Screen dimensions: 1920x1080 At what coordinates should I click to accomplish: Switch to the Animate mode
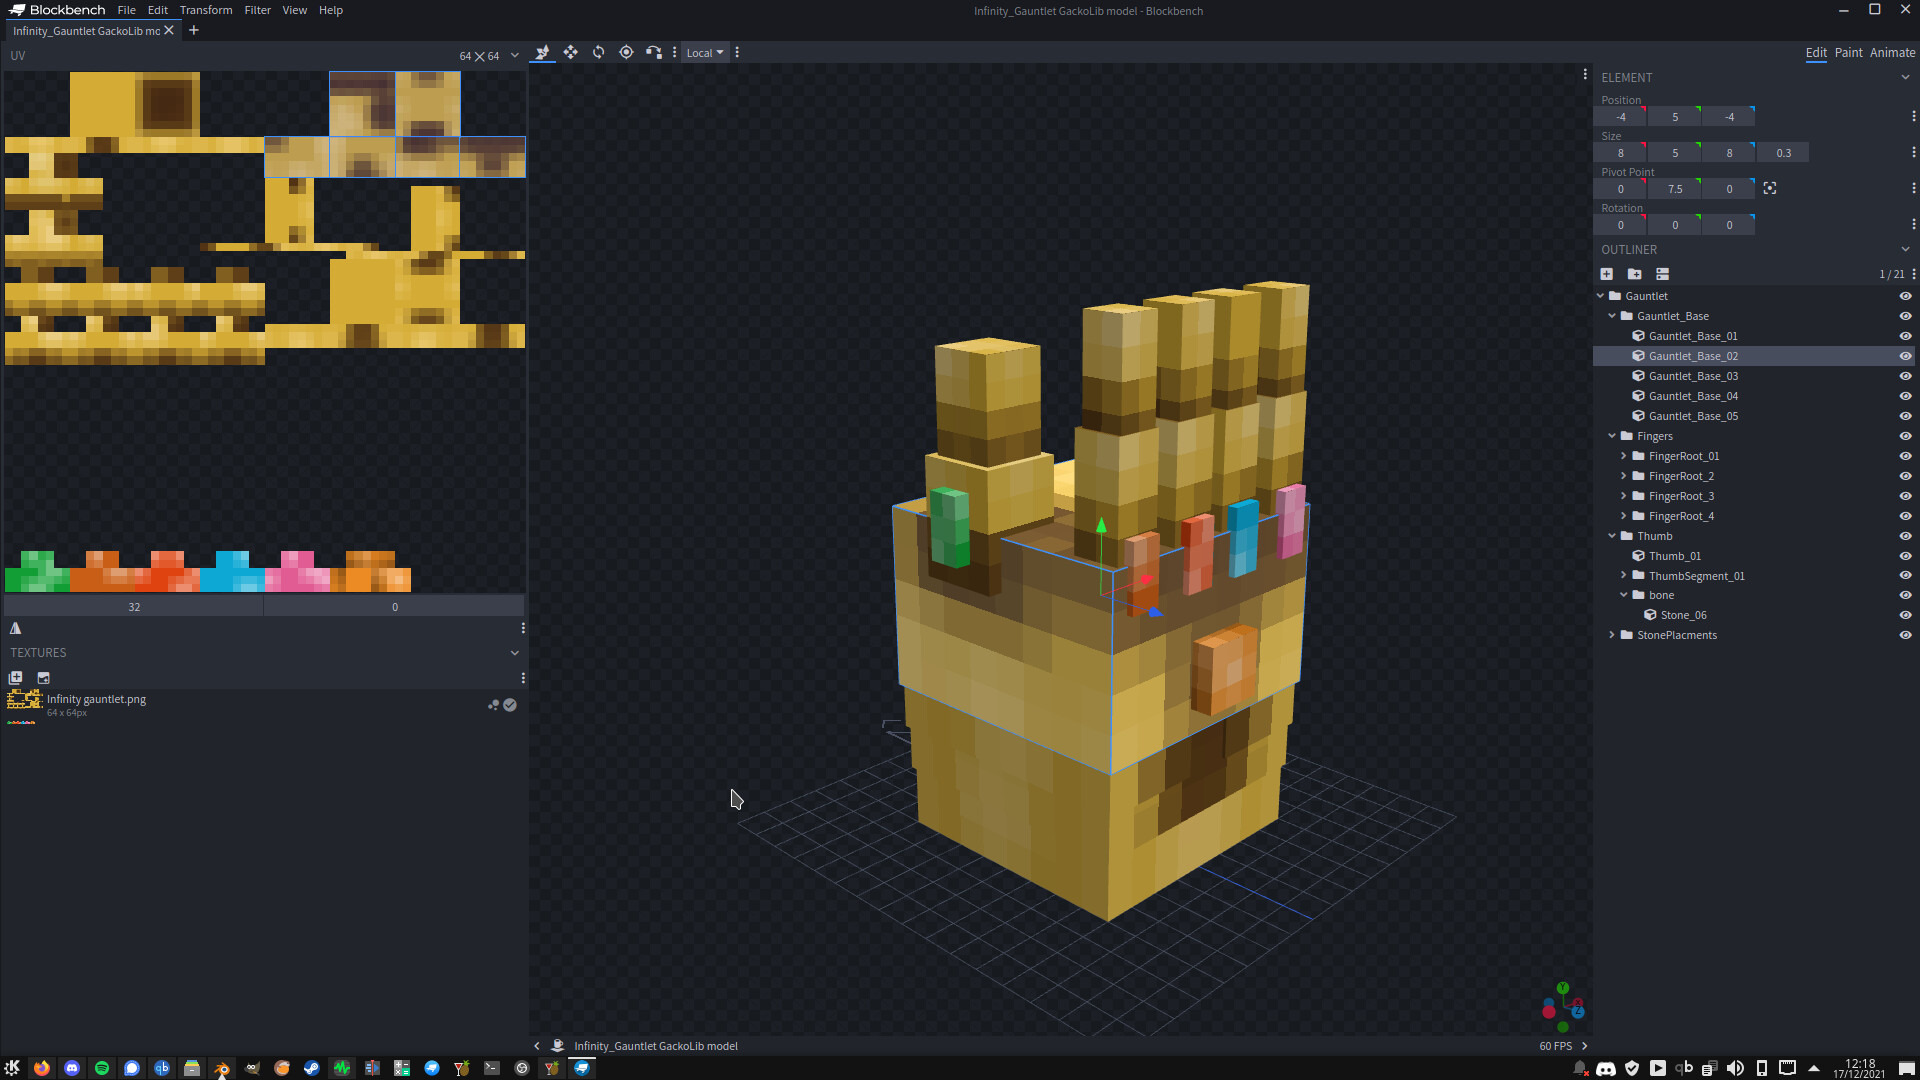[1892, 53]
